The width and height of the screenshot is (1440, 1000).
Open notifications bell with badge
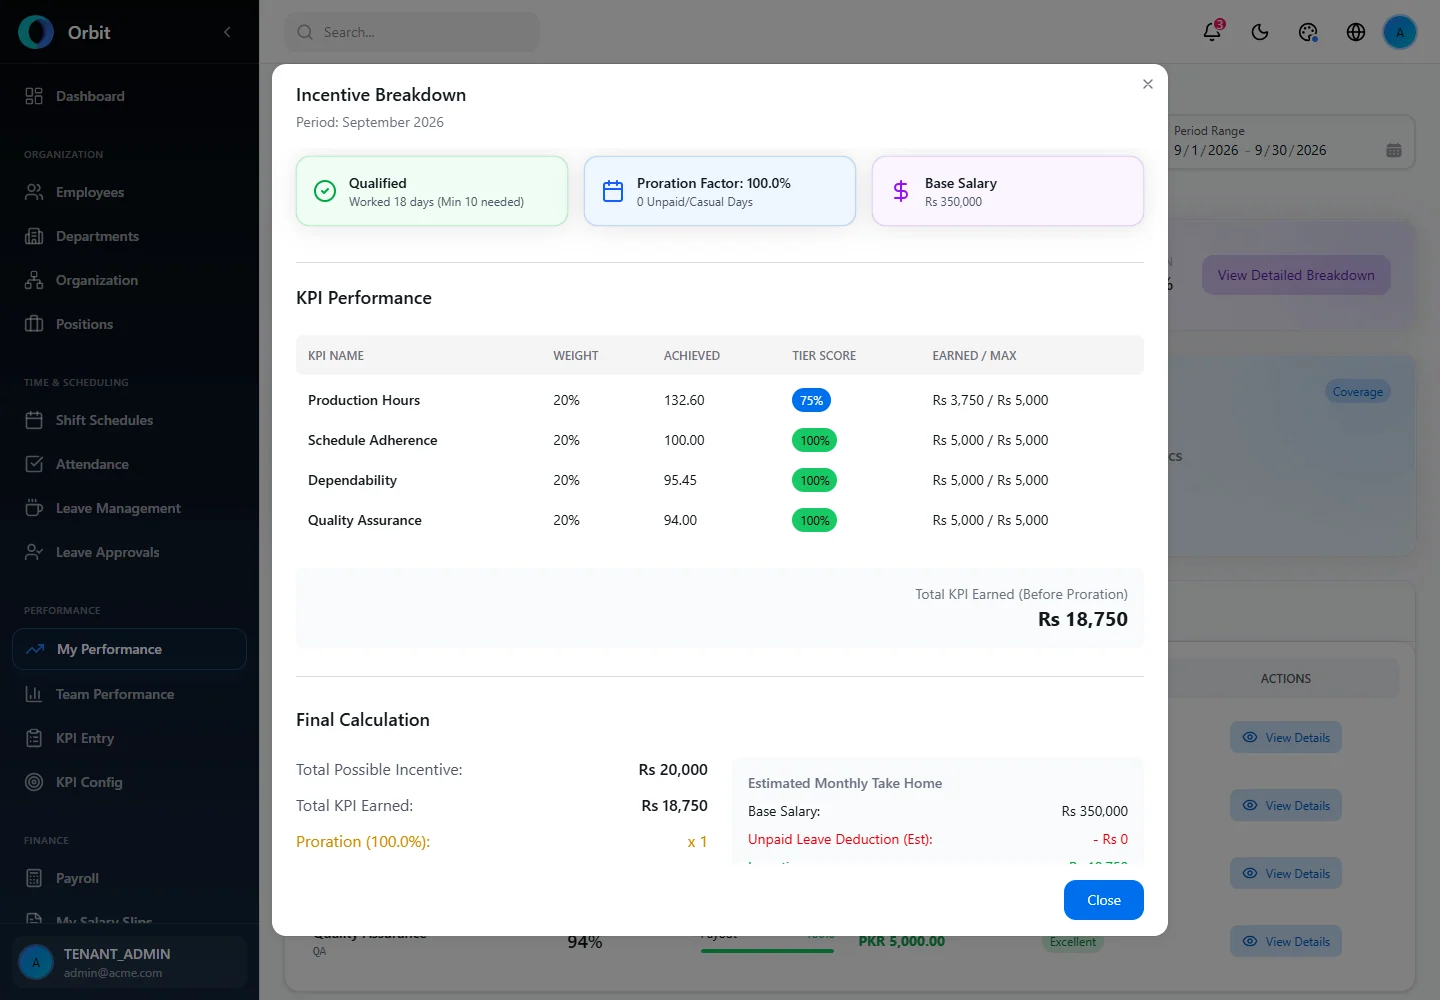[x=1212, y=32]
